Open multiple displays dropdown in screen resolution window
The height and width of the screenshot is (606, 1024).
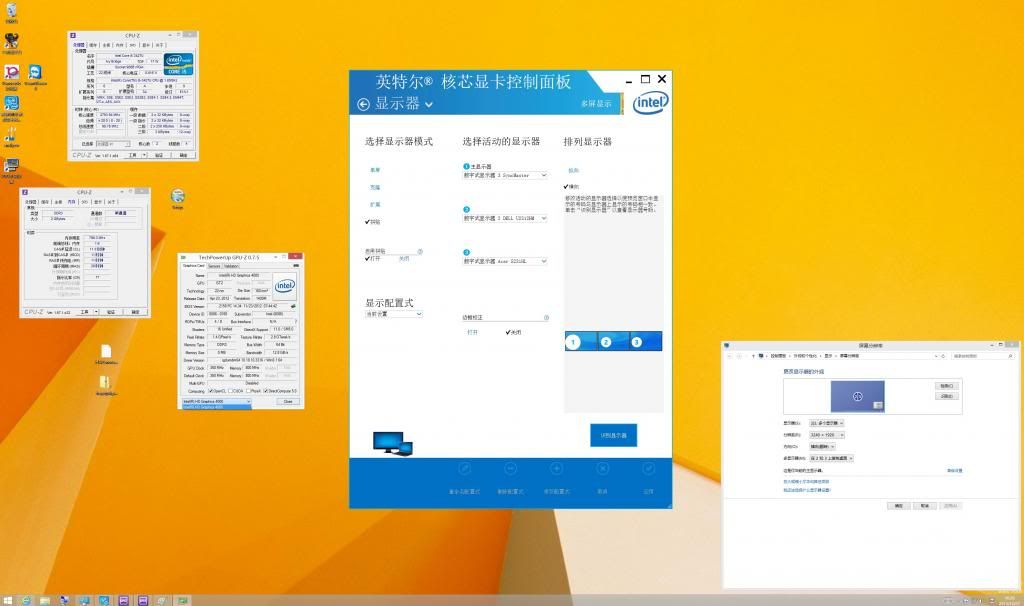coord(831,458)
